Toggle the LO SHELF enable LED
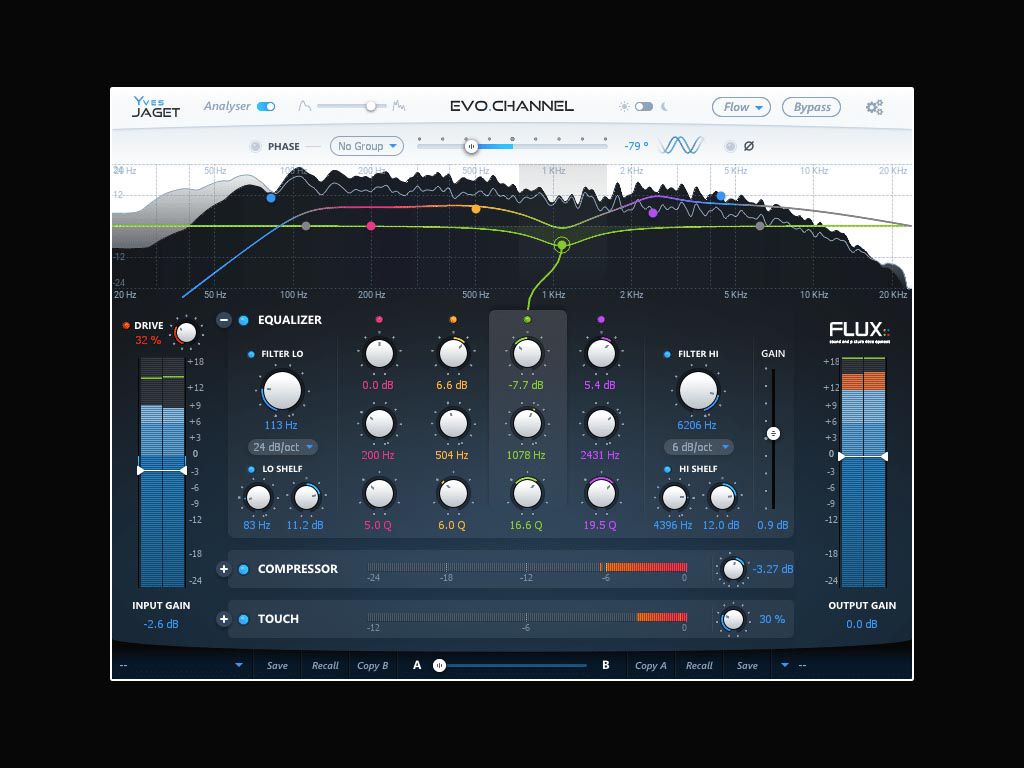 [251, 469]
